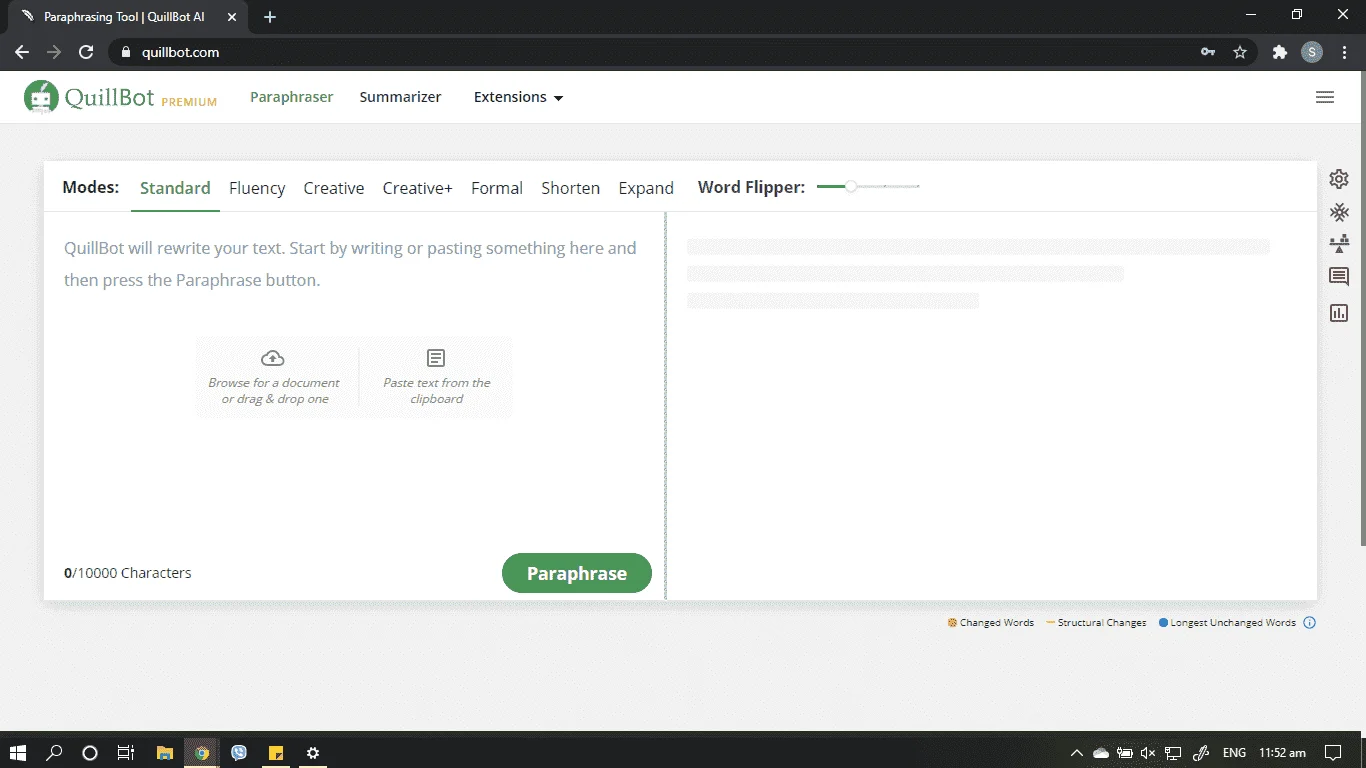Switch to Fluency mode

(257, 188)
